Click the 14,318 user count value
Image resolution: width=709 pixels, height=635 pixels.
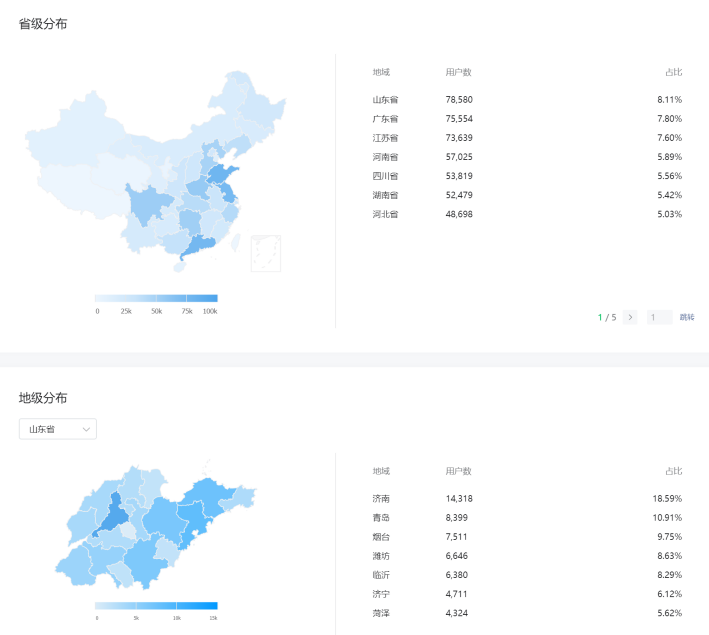(x=459, y=498)
